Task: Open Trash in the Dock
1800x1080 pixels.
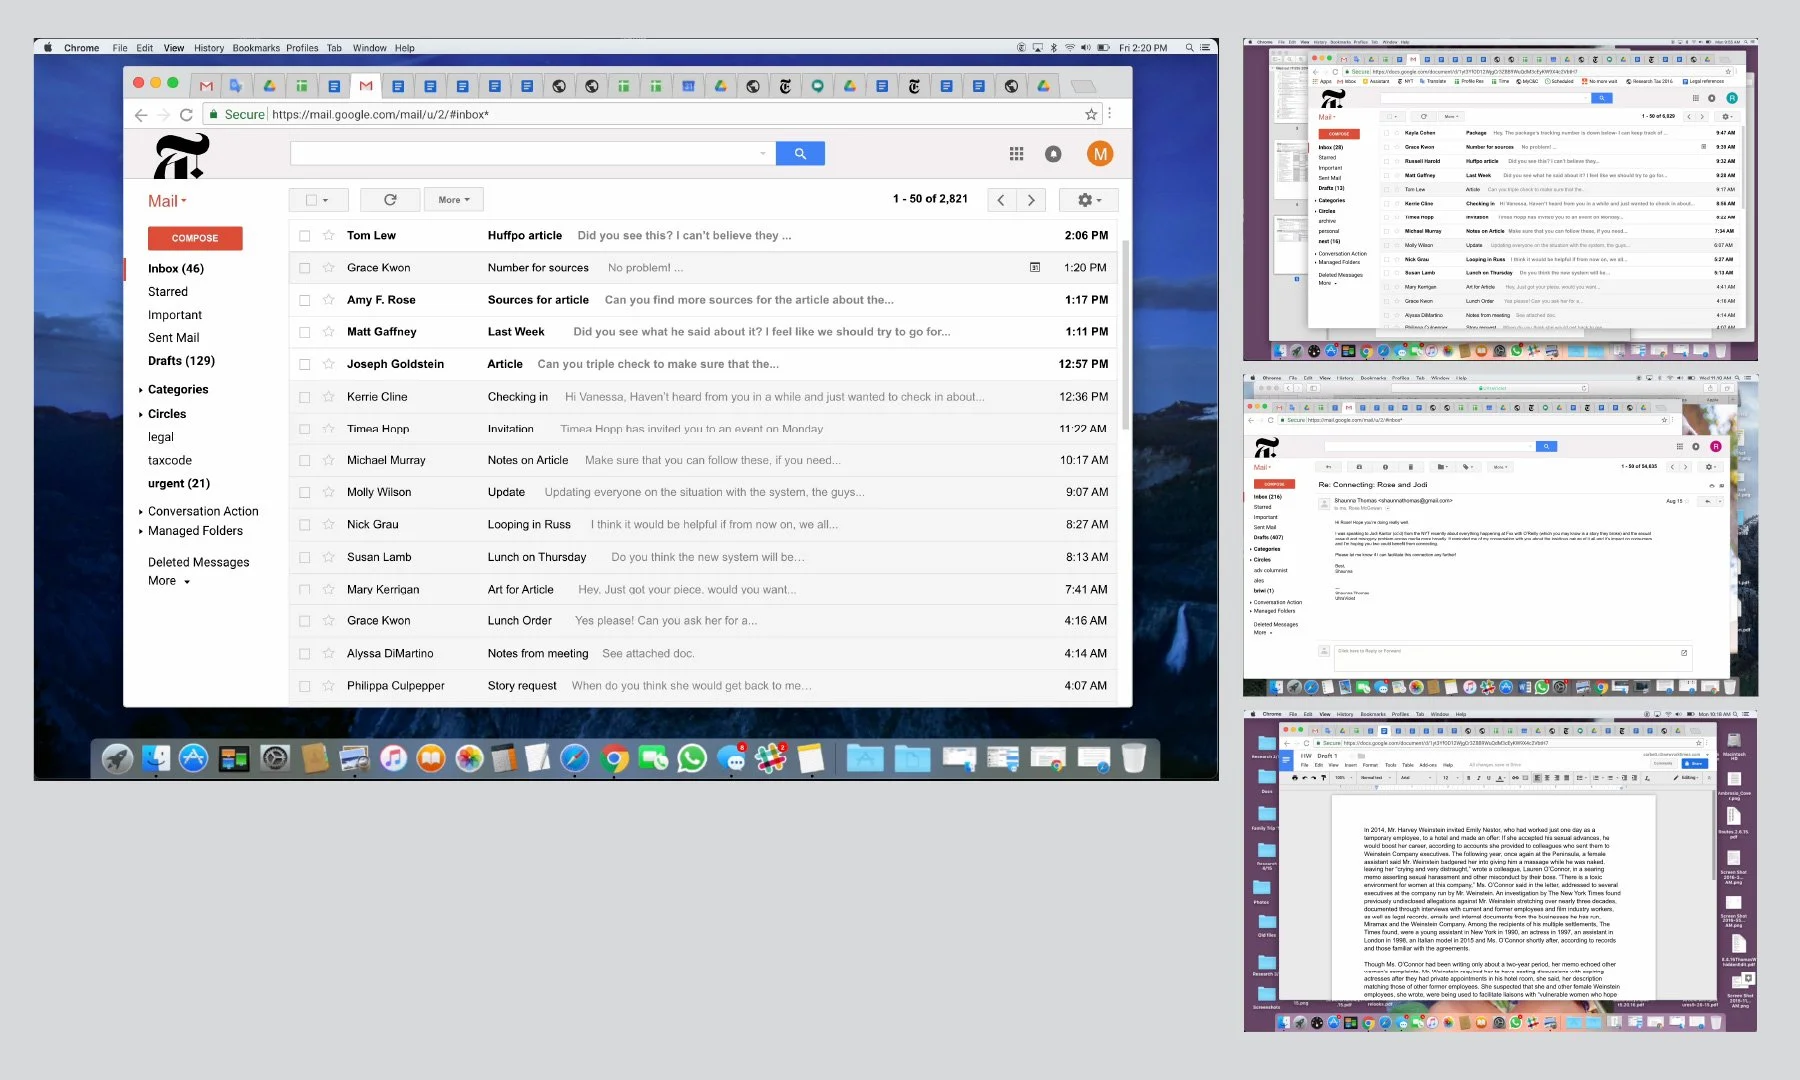Action: pos(1133,759)
